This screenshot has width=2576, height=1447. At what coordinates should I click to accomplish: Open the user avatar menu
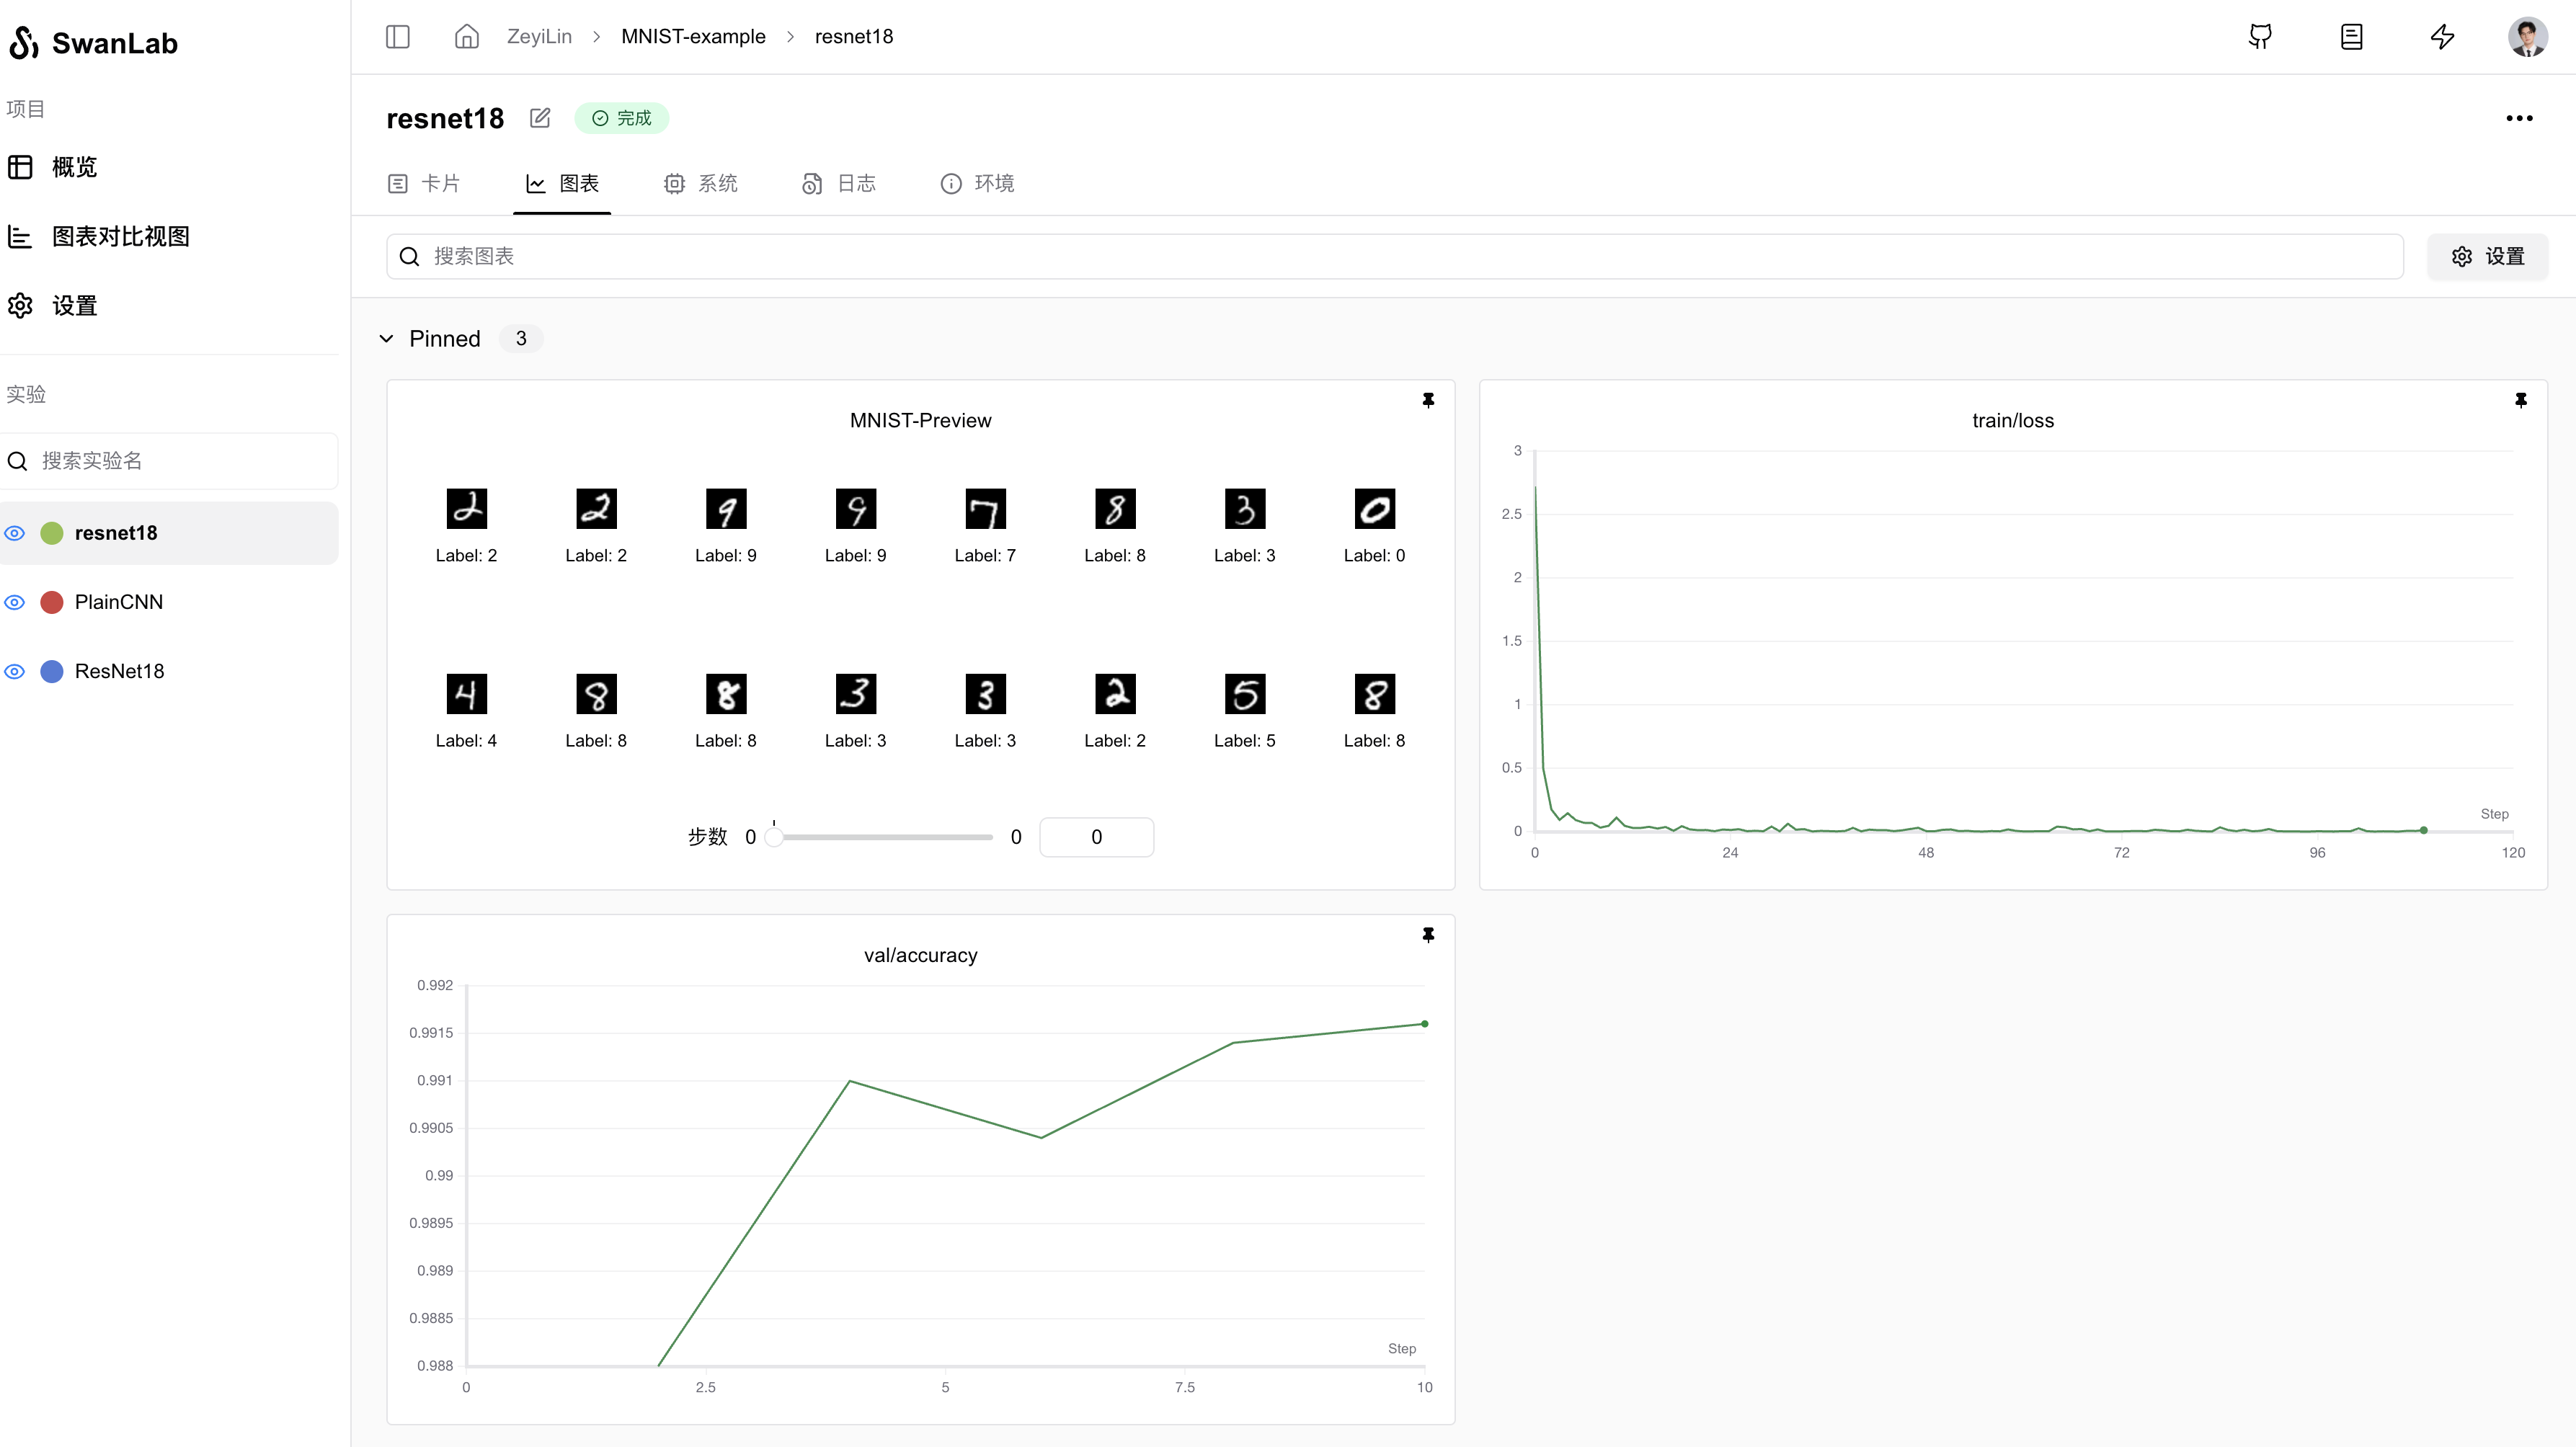[2527, 37]
